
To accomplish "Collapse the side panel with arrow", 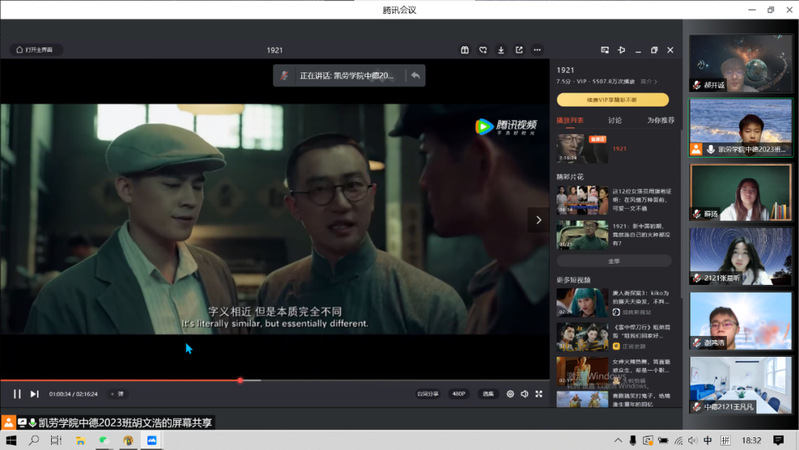I will coord(539,220).
